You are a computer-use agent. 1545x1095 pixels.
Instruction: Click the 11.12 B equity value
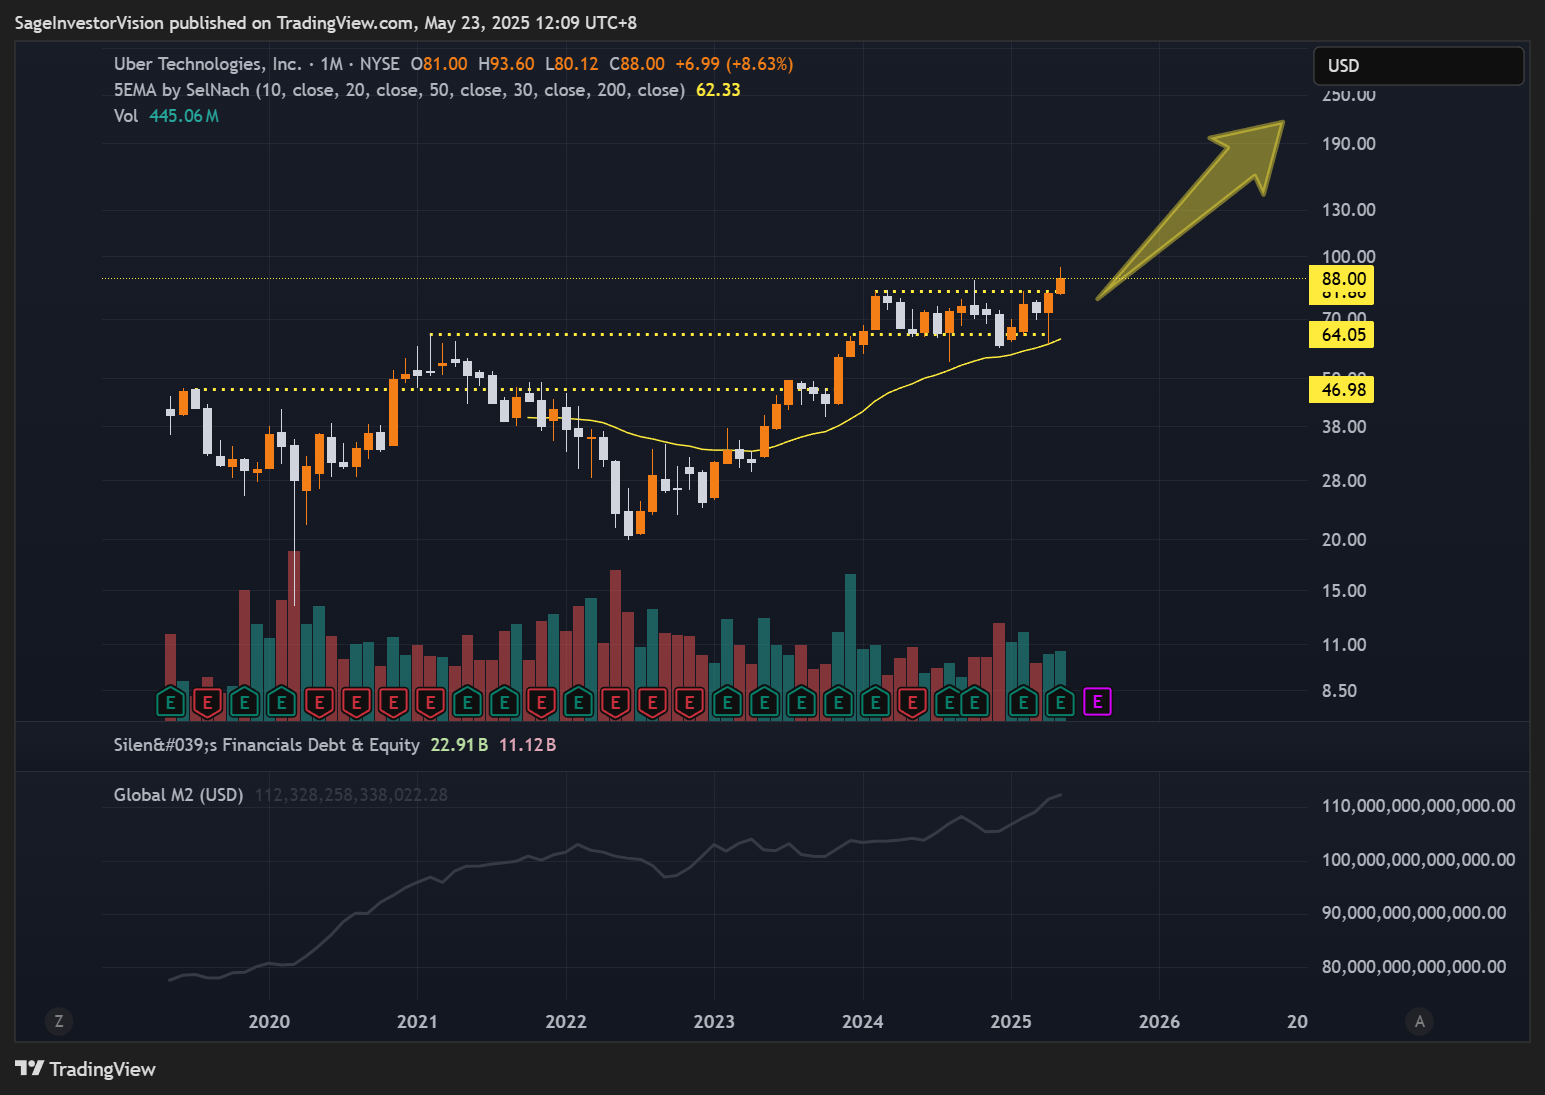527,745
